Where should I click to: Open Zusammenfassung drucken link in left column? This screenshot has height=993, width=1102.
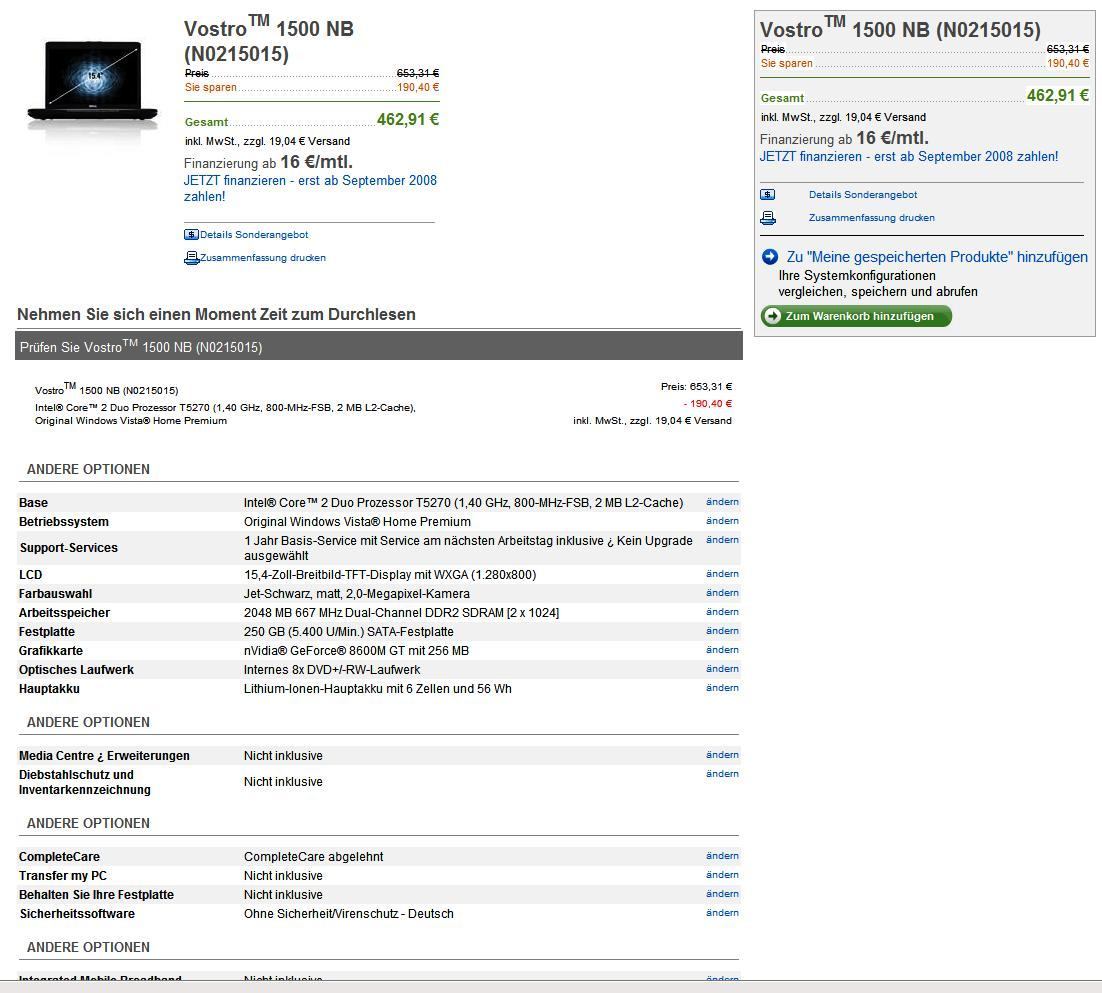(x=263, y=258)
